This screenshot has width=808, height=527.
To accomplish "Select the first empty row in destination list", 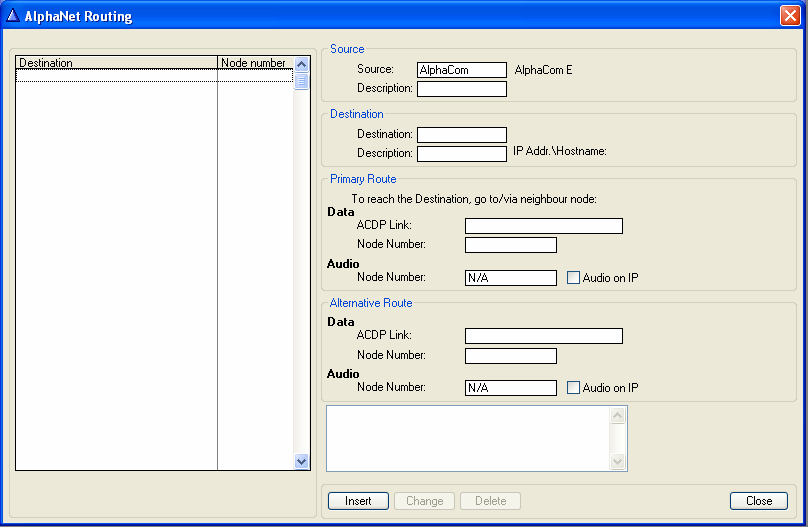I will [x=116, y=76].
